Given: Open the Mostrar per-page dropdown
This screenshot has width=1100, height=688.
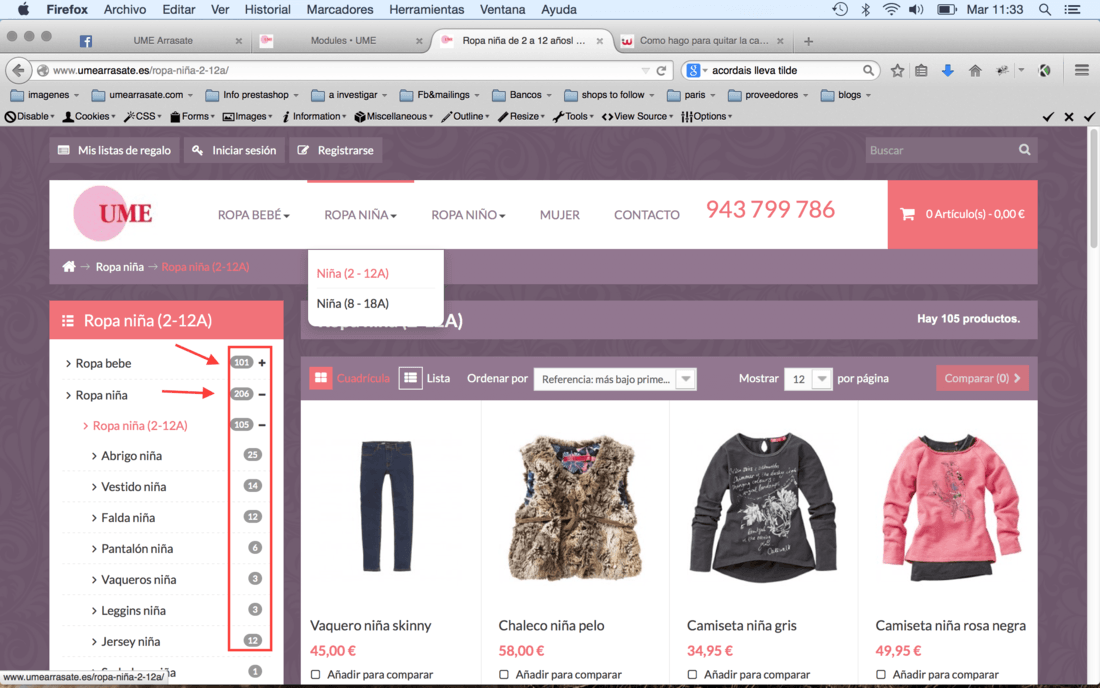Looking at the screenshot, I should tap(807, 379).
